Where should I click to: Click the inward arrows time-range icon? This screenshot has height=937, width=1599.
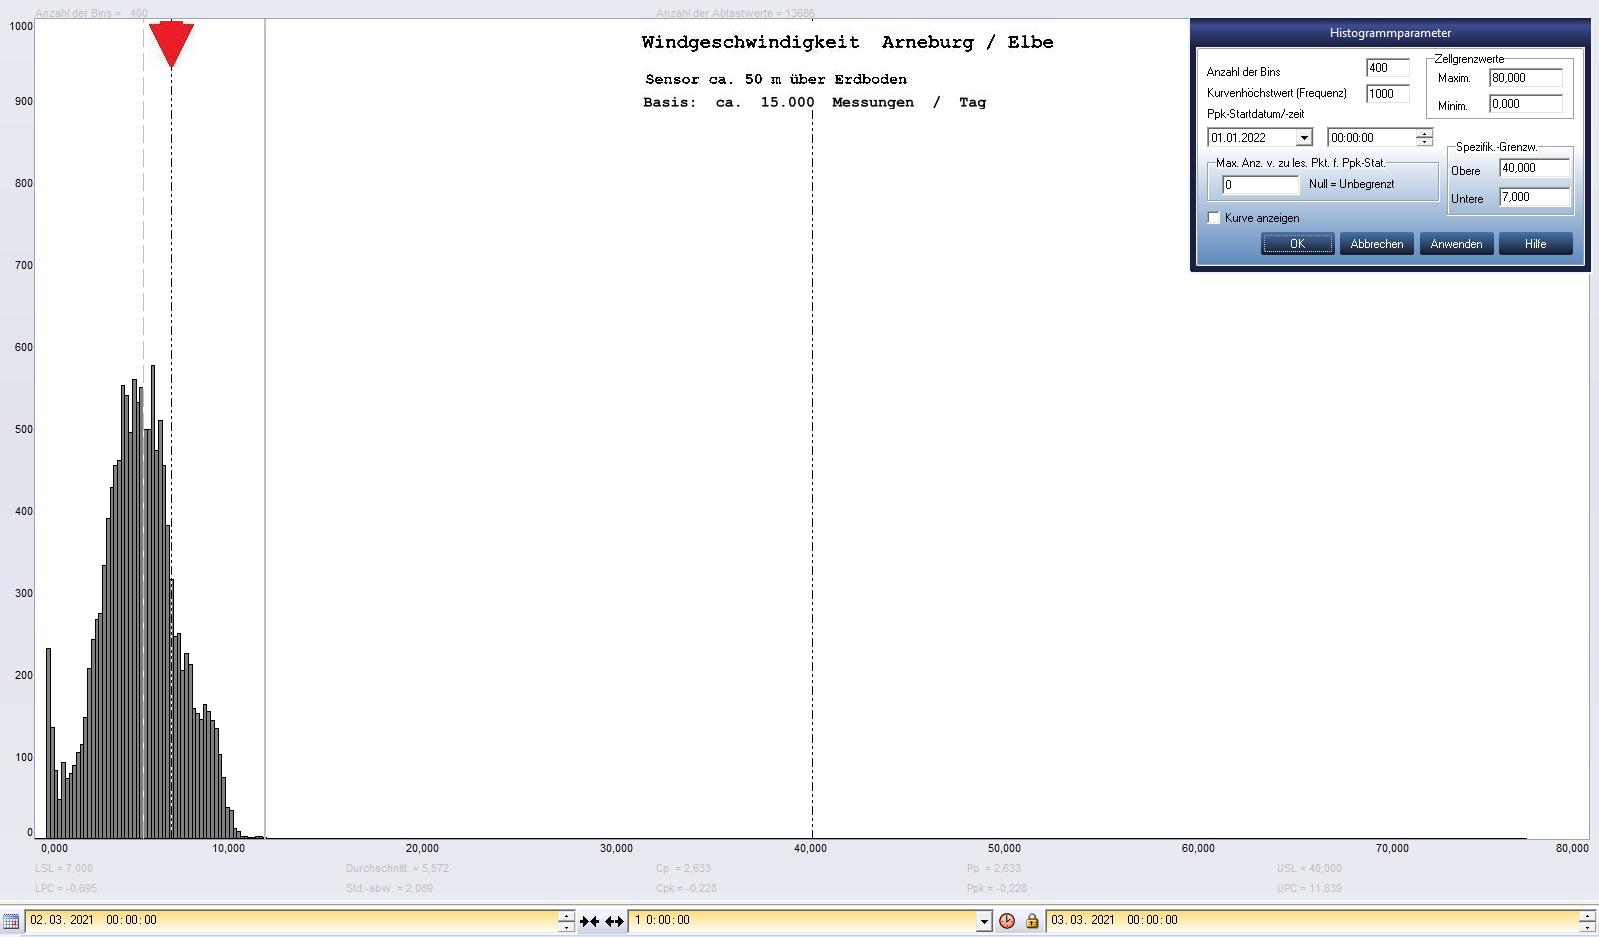tap(589, 921)
